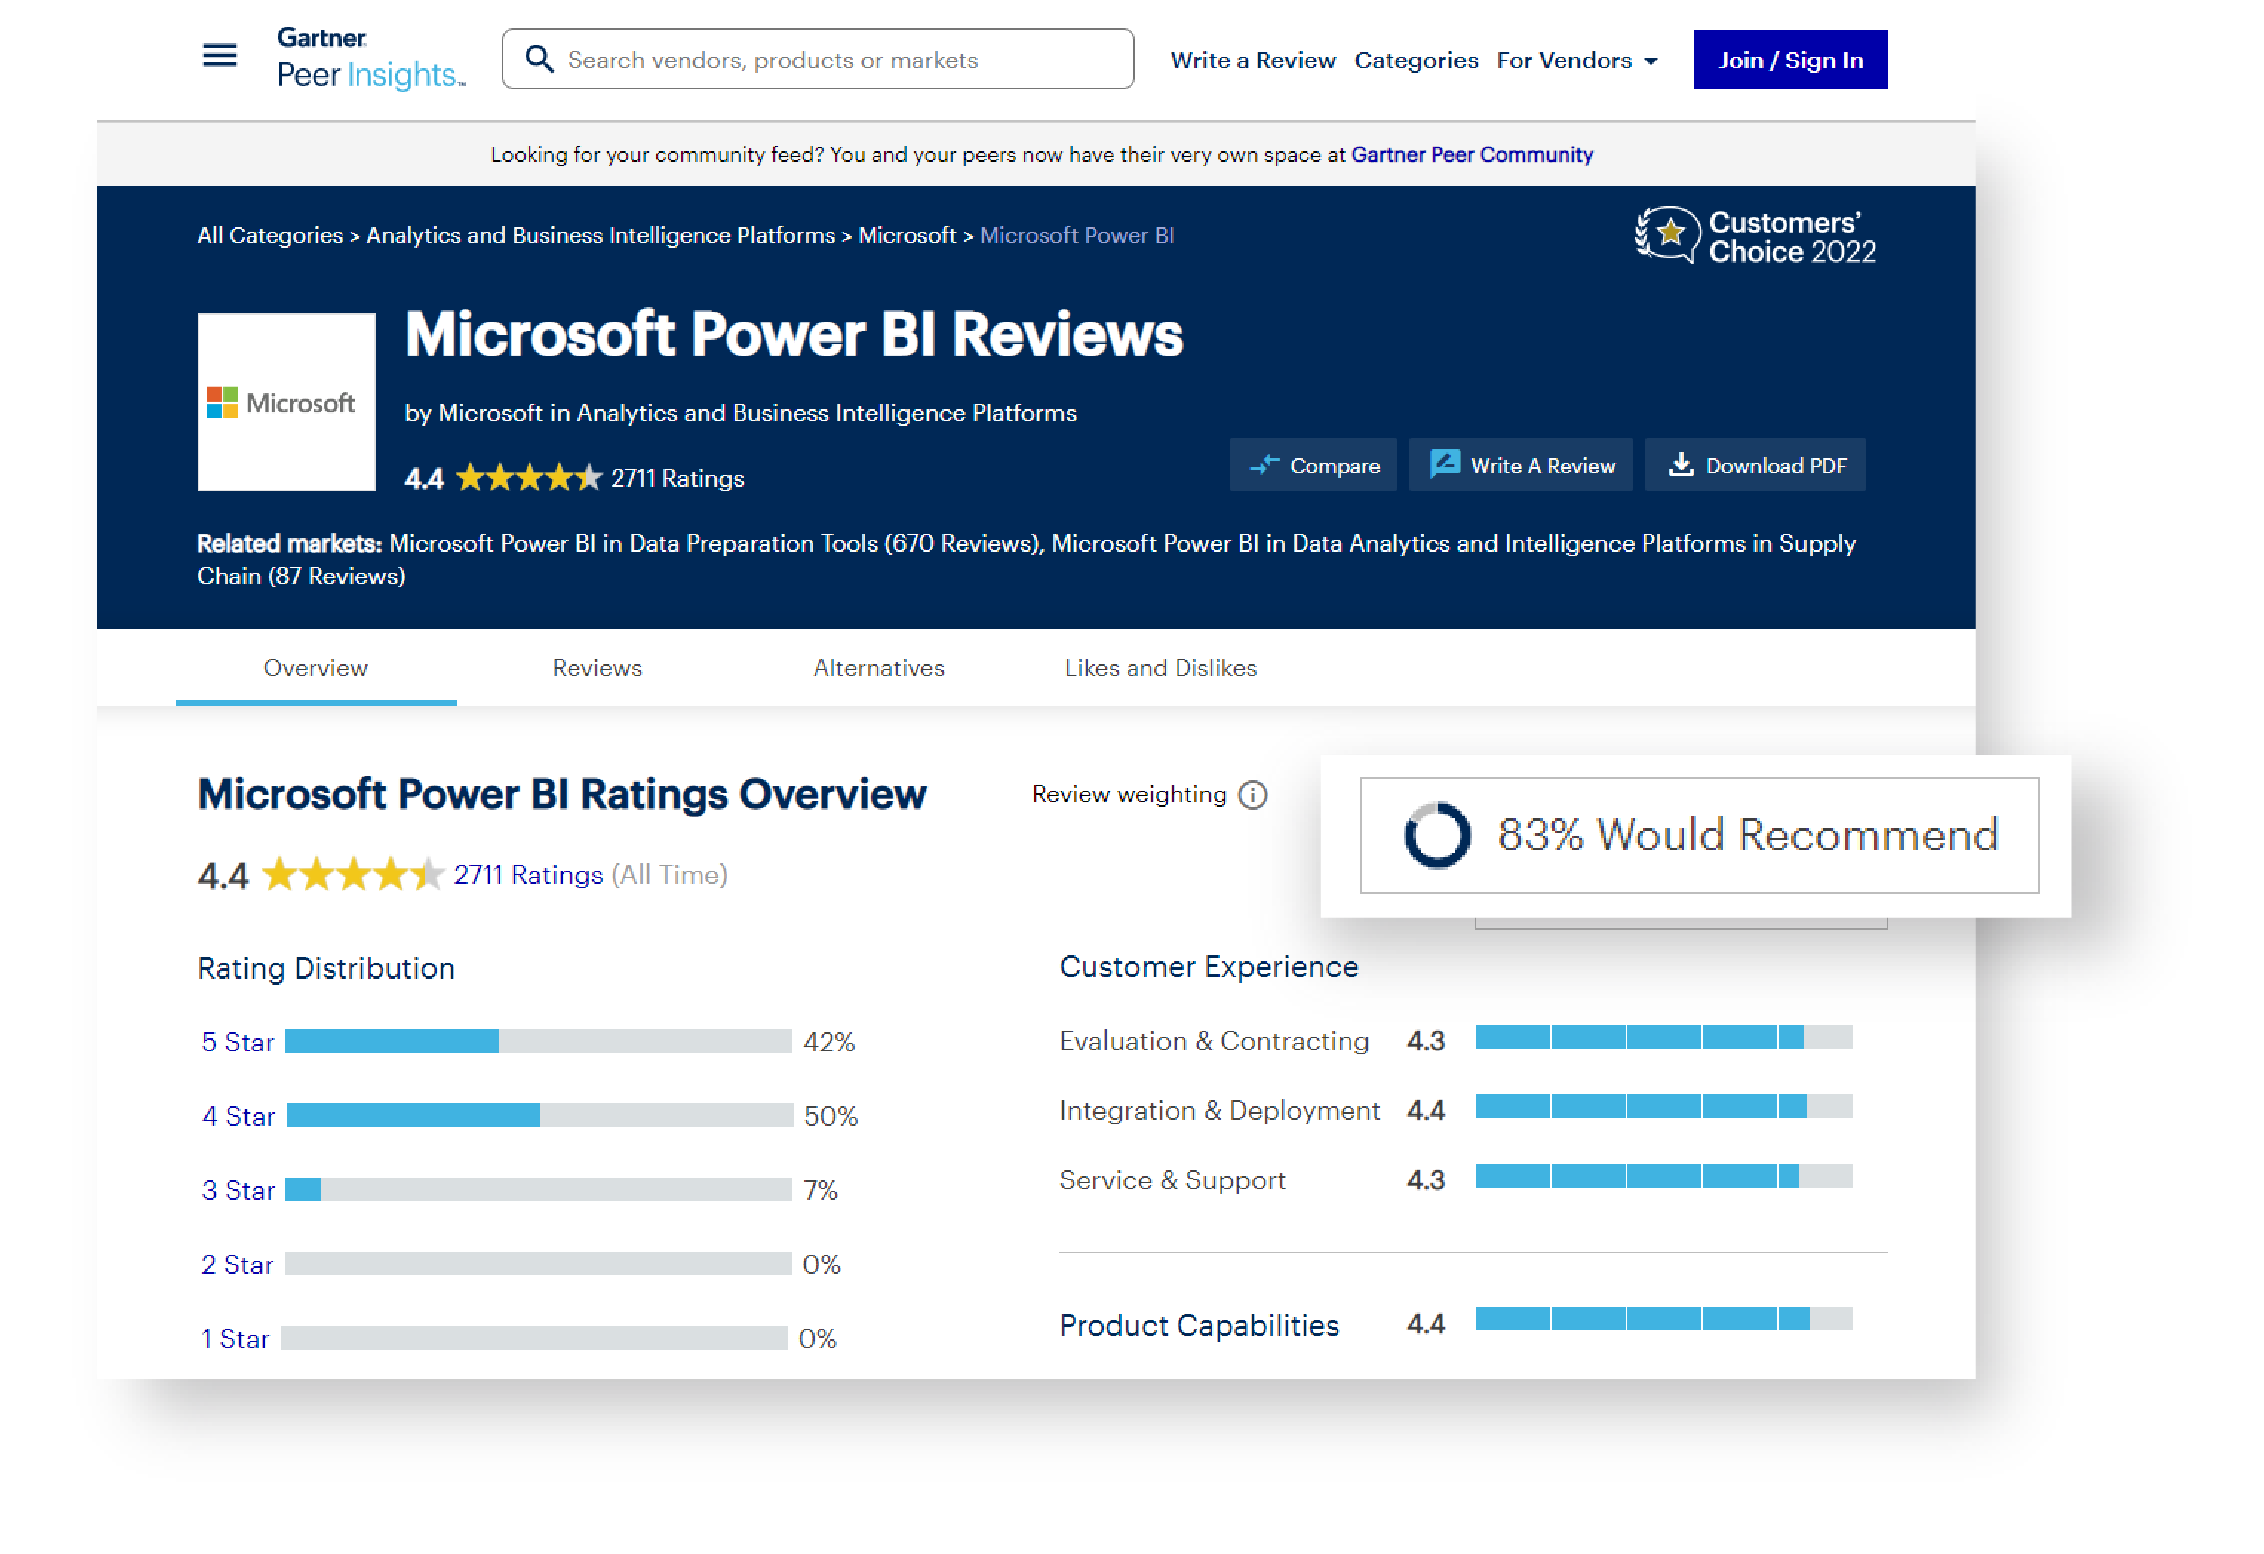Open the Gartner Peer Community link
2264x1554 pixels.
click(x=1472, y=155)
